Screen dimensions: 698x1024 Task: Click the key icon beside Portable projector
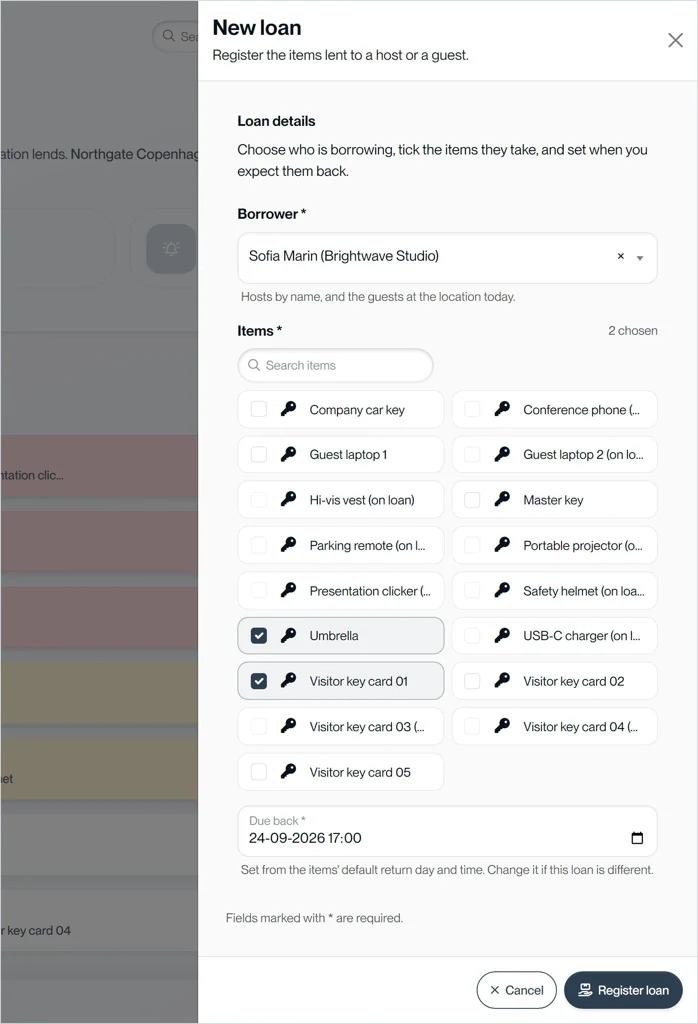(501, 545)
